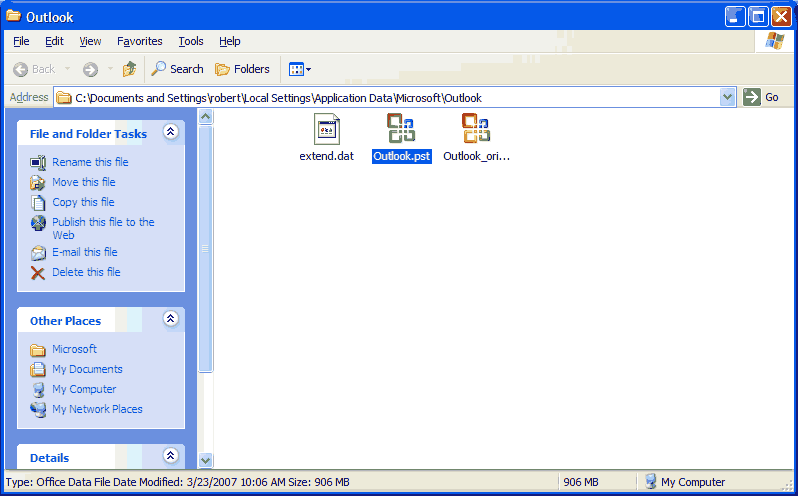This screenshot has height=496, width=798.
Task: Open the Search pane
Action: click(x=177, y=69)
